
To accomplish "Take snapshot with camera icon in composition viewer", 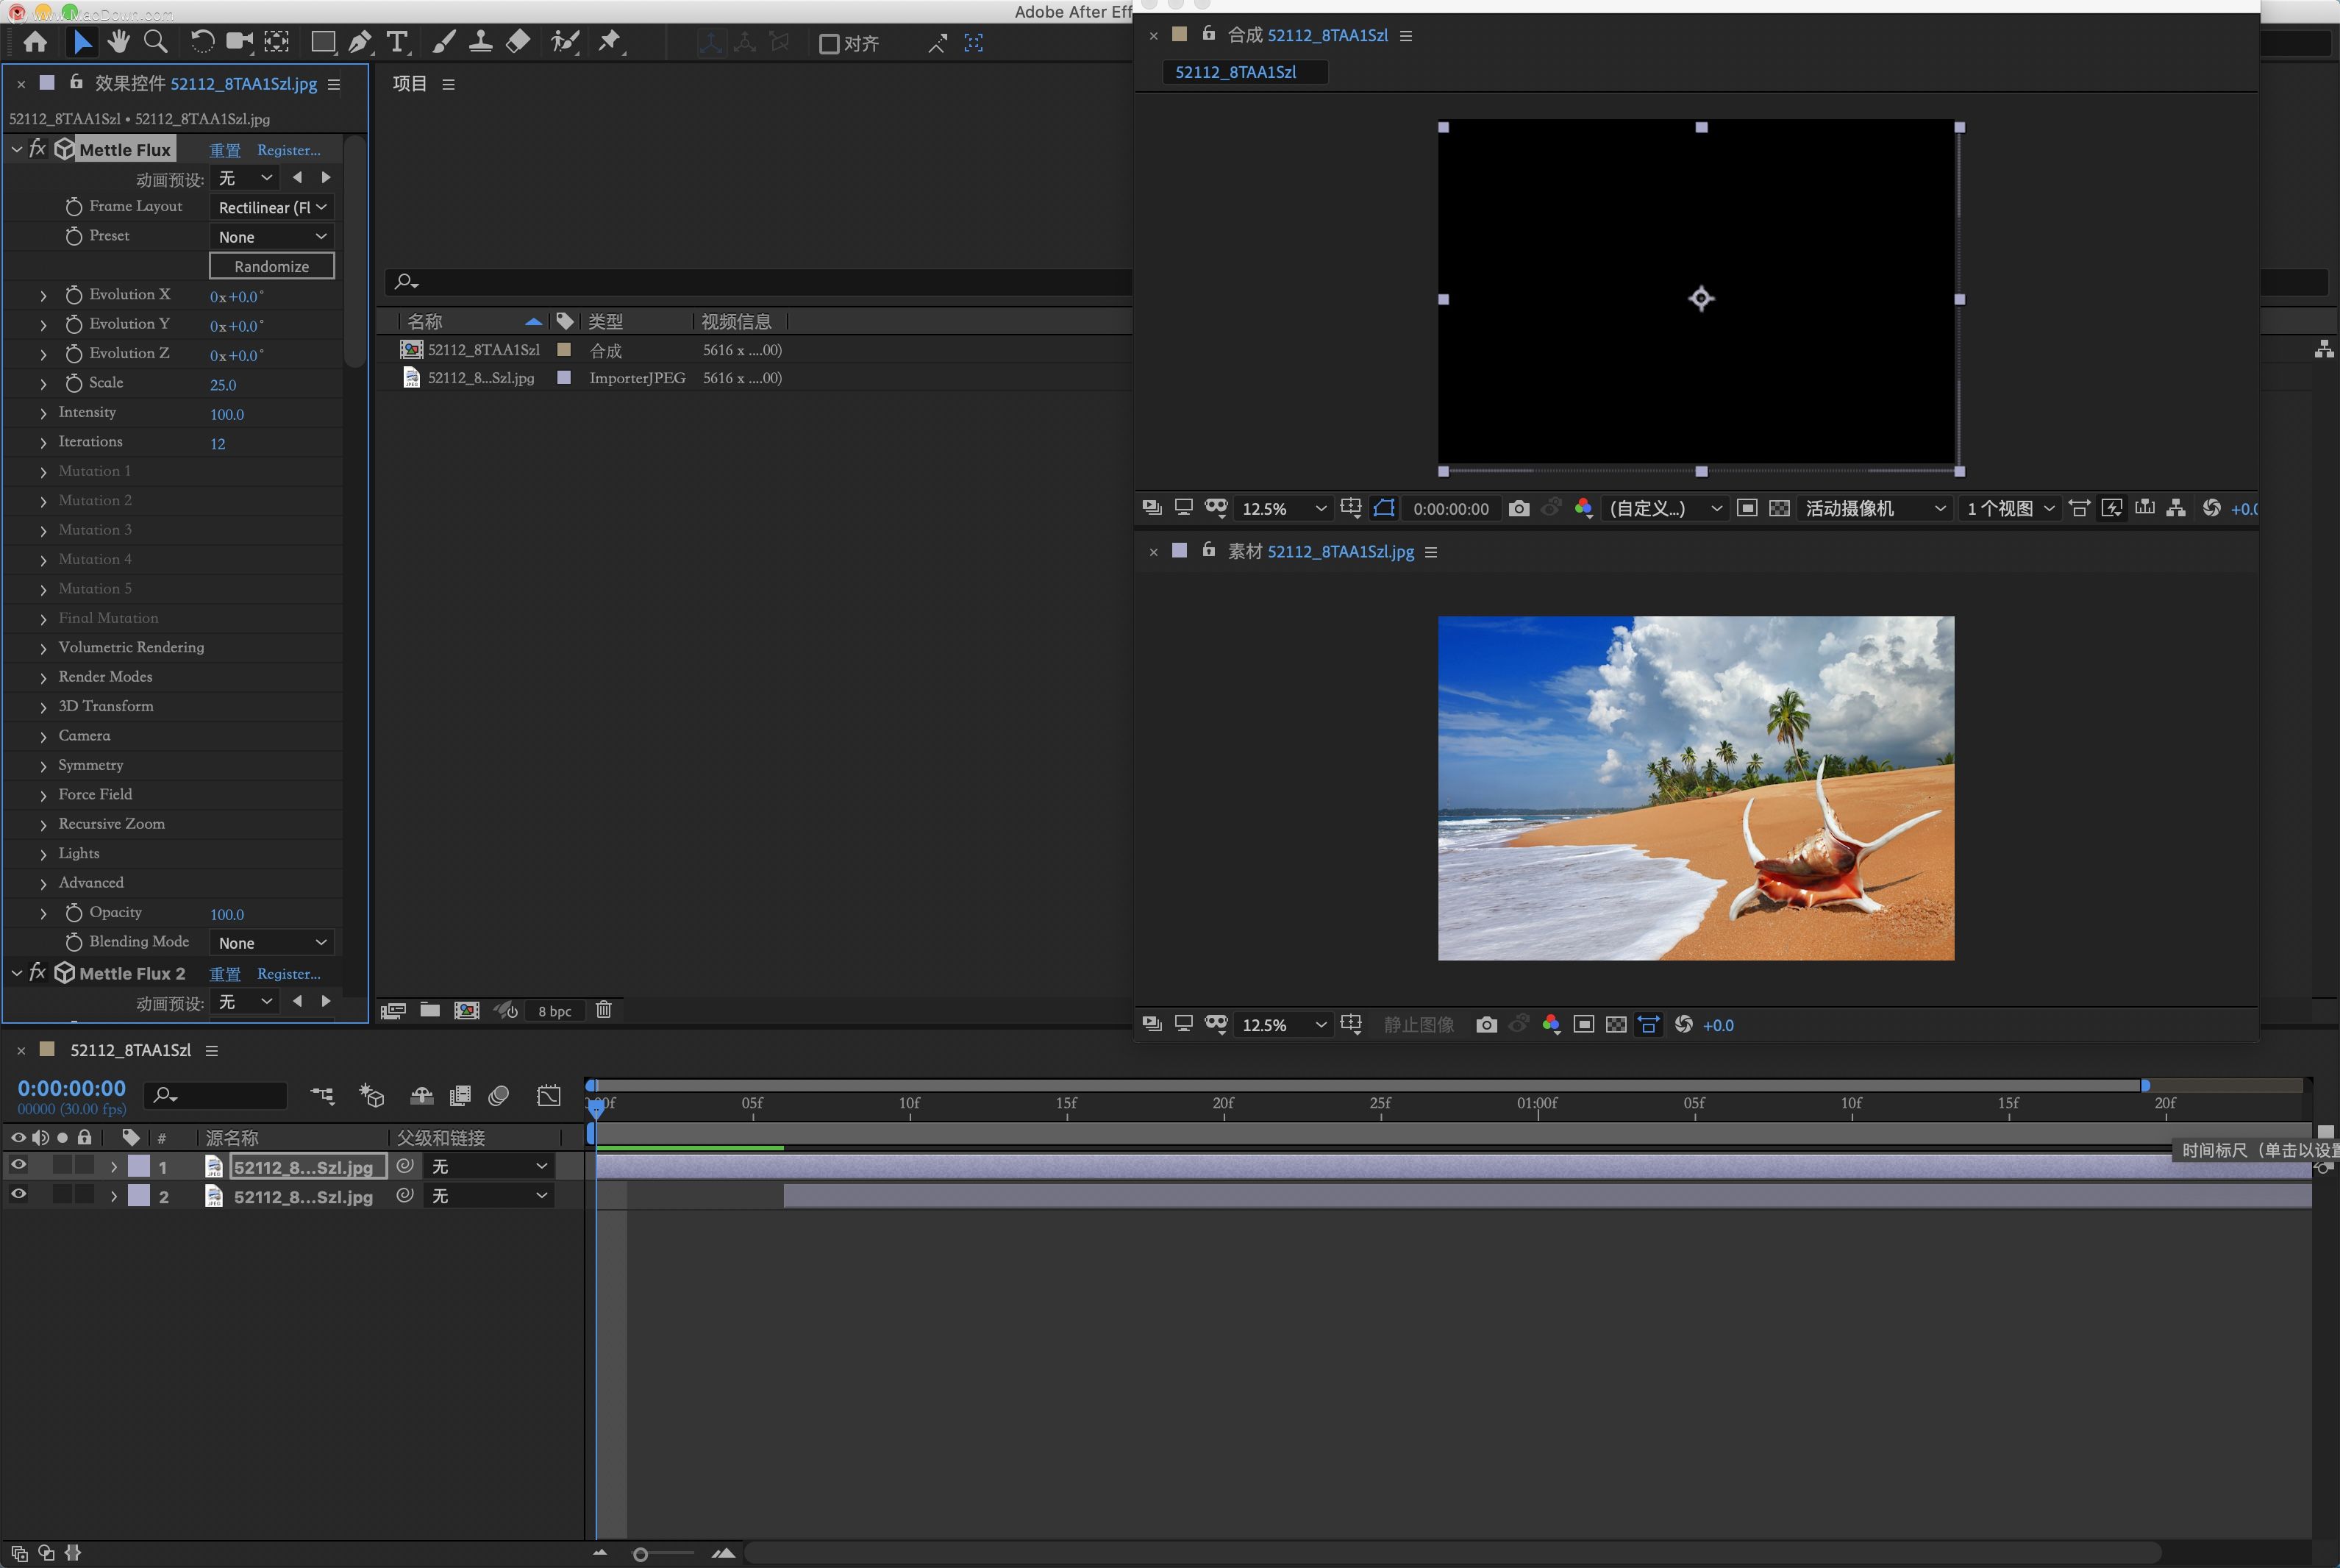I will 1518,508.
